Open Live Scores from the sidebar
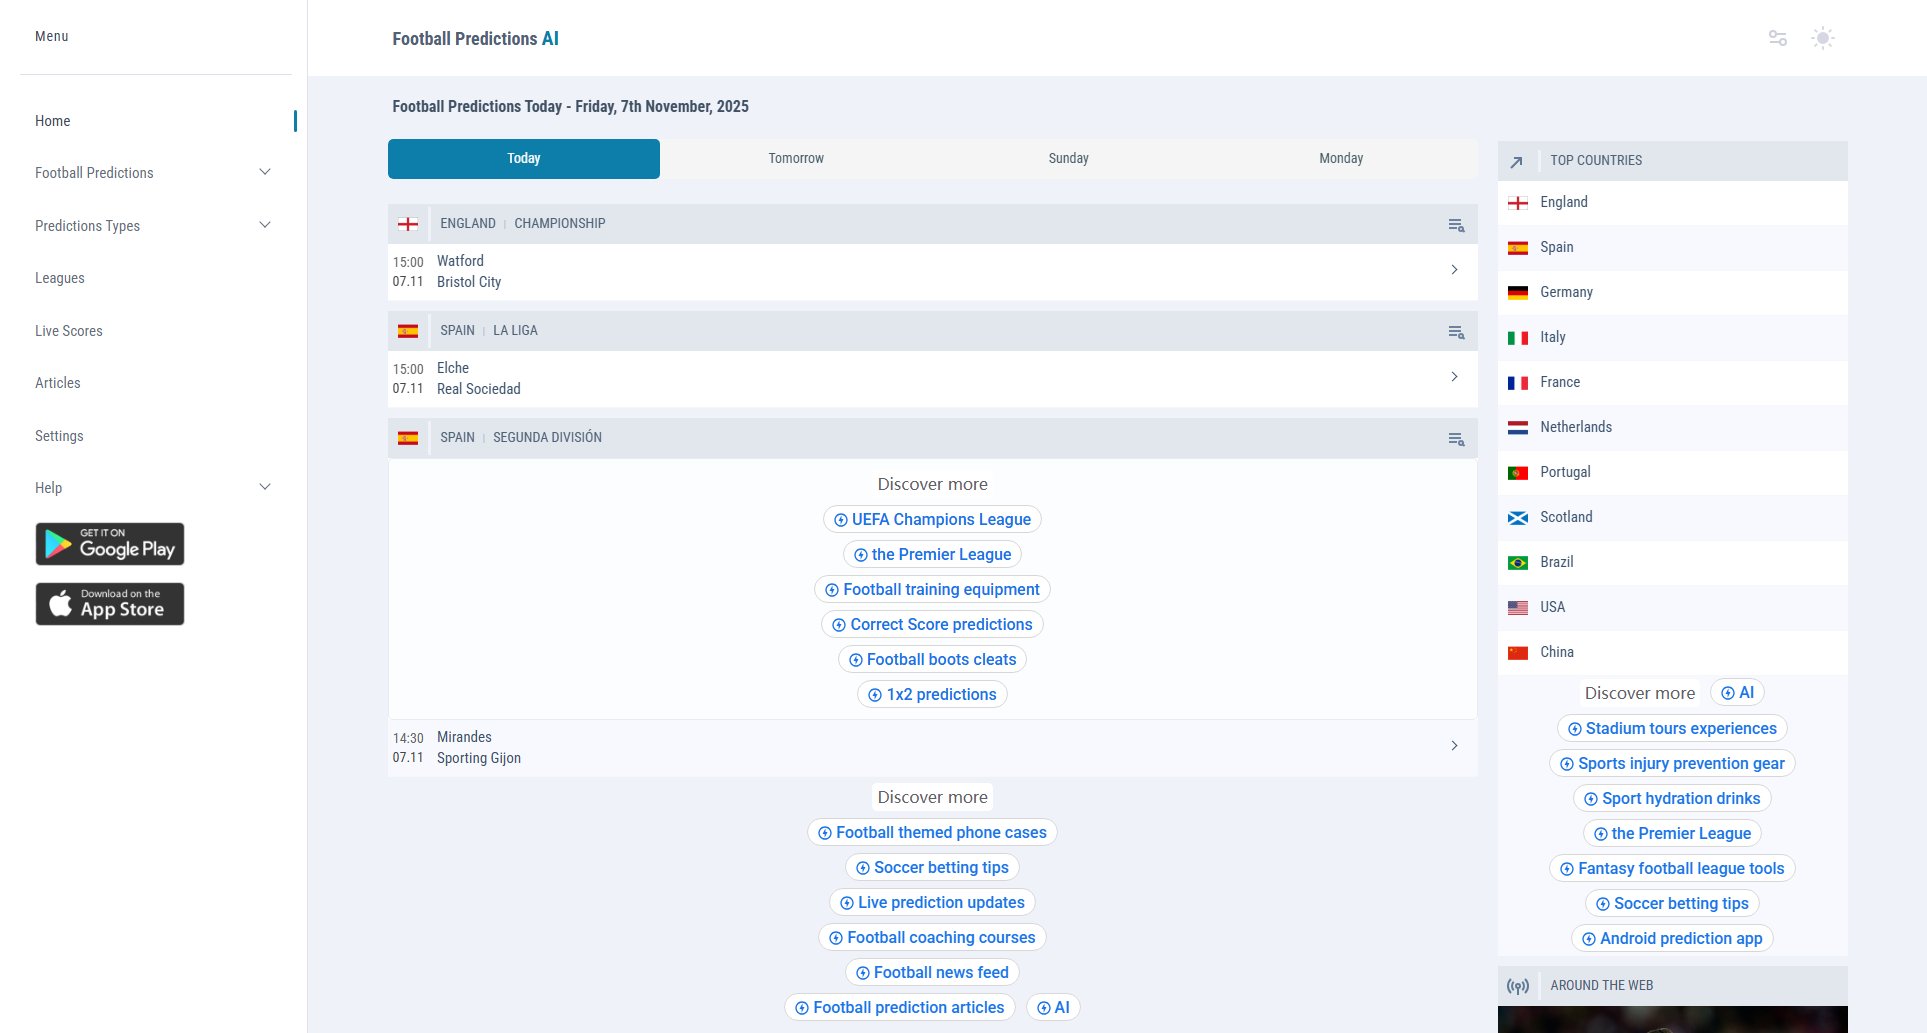The image size is (1927, 1033). tap(69, 331)
